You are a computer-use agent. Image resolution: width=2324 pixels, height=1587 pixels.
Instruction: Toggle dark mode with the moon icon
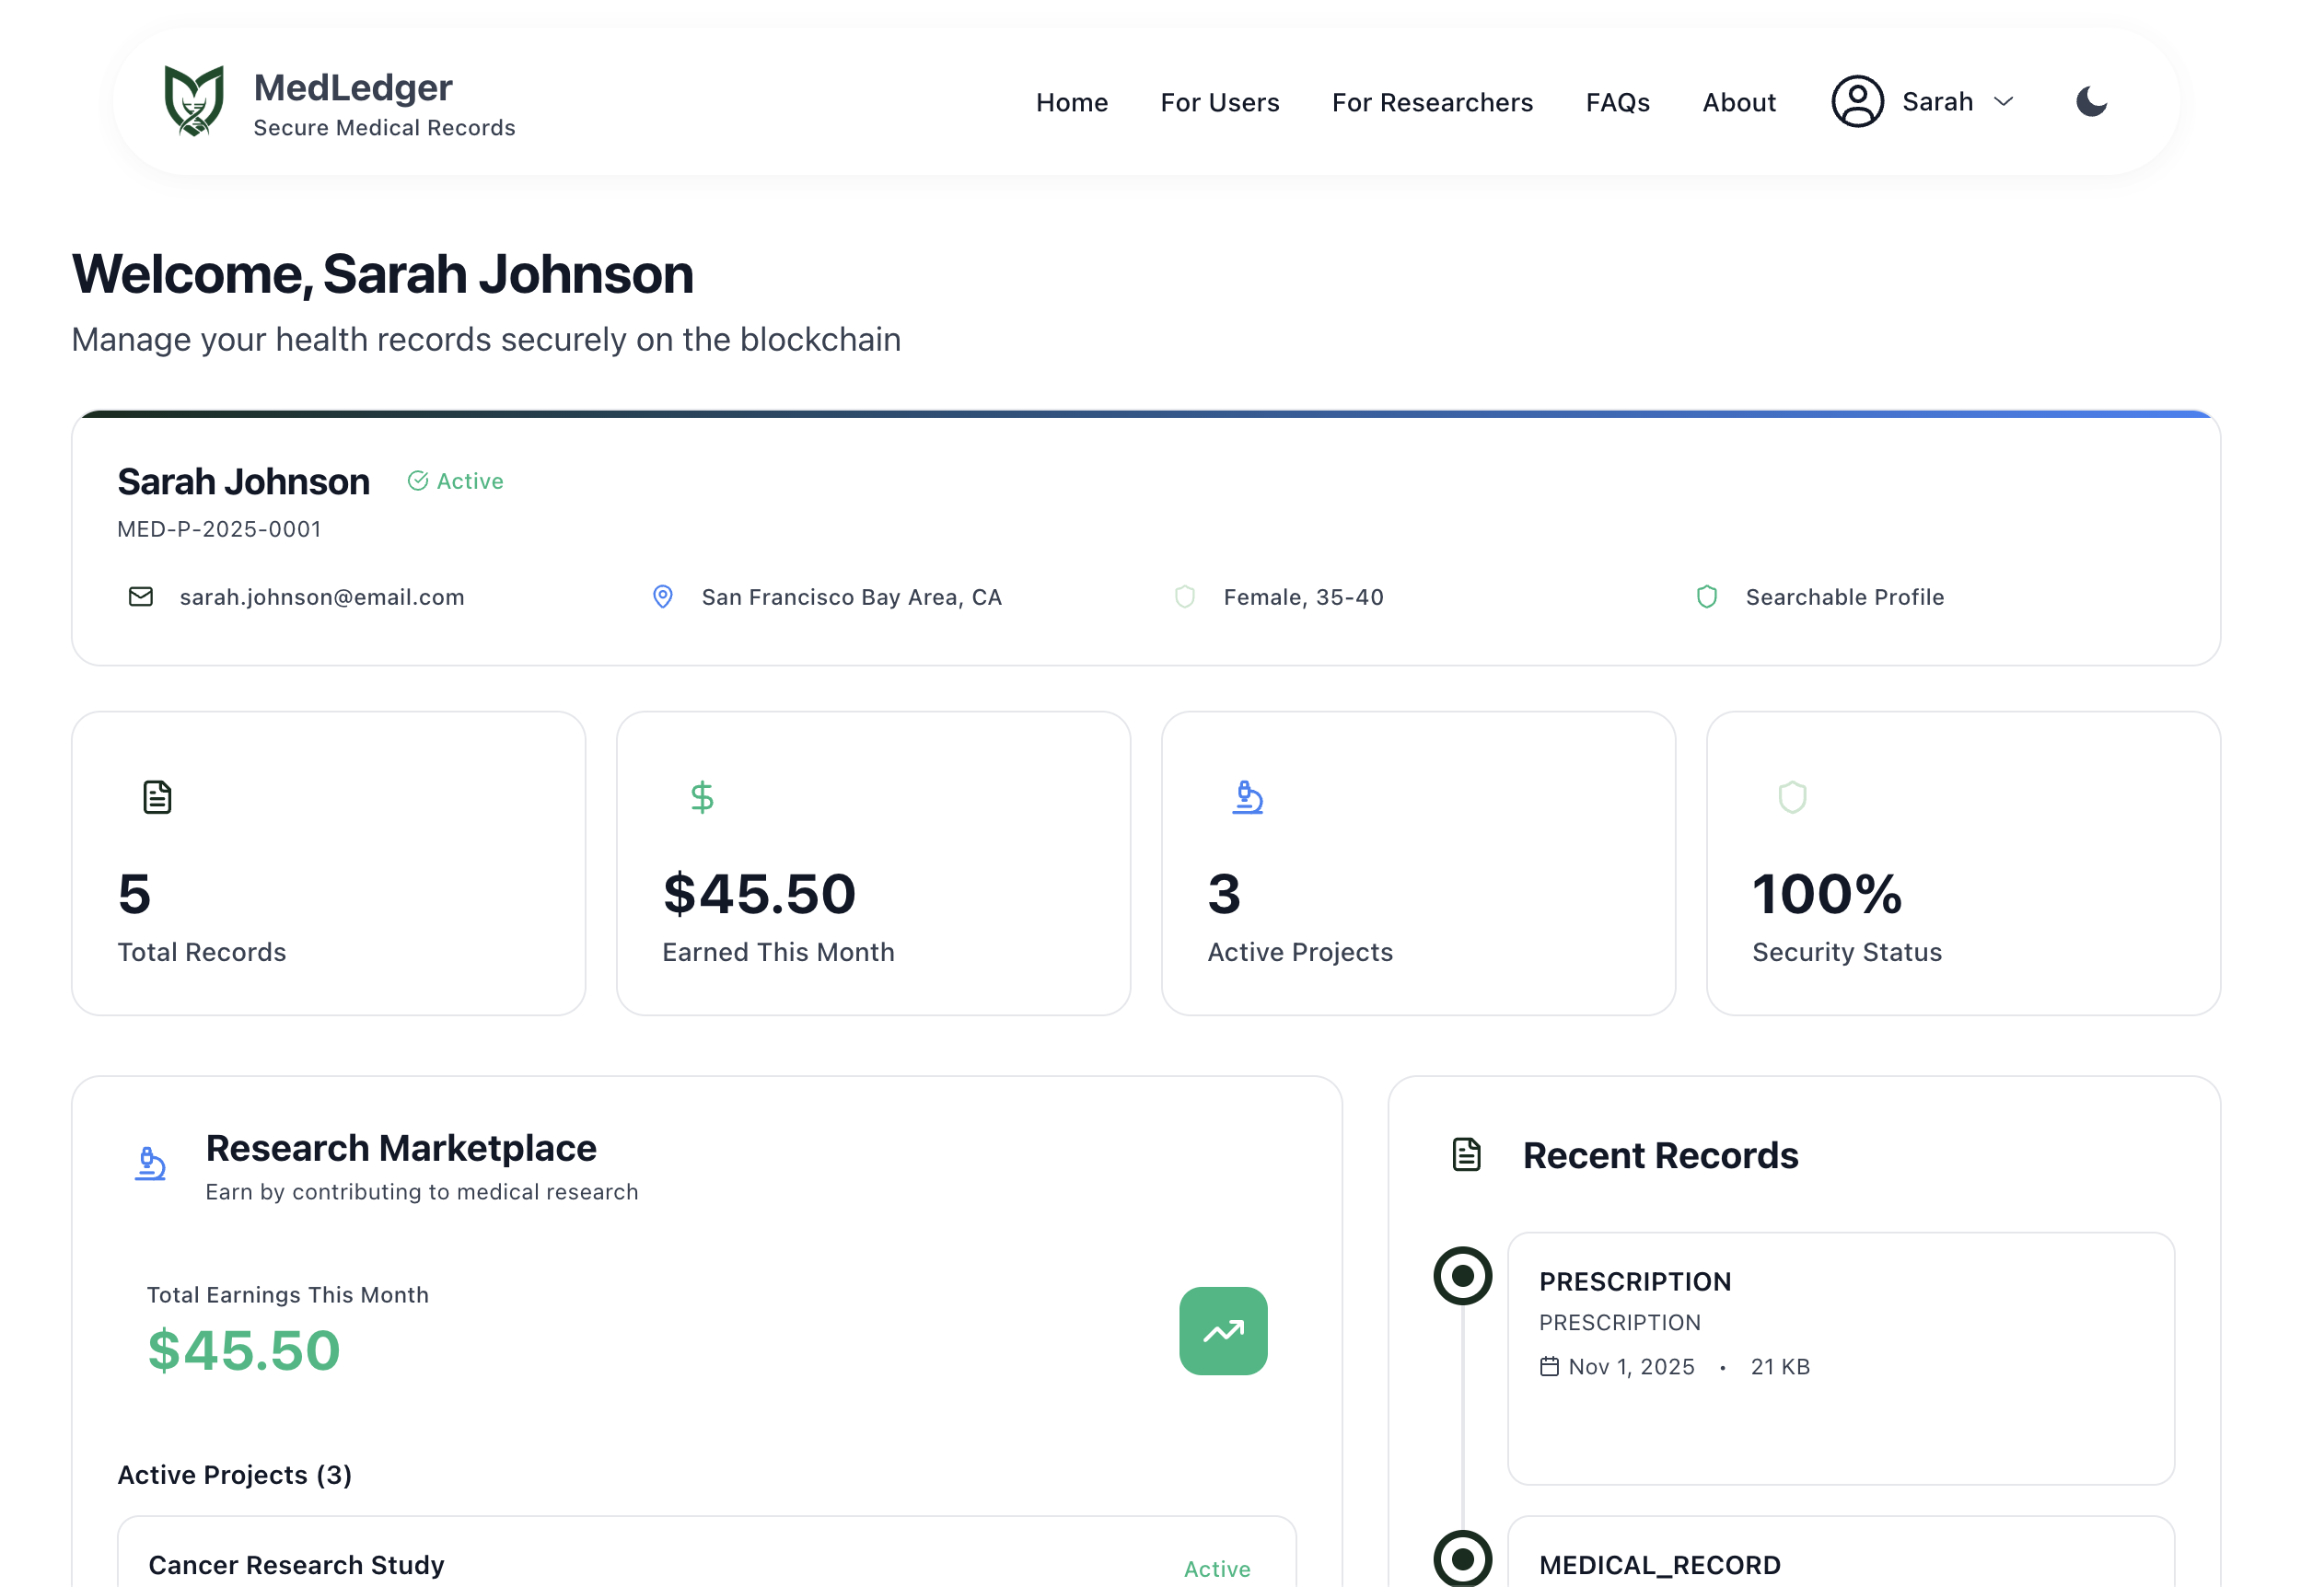2090,102
